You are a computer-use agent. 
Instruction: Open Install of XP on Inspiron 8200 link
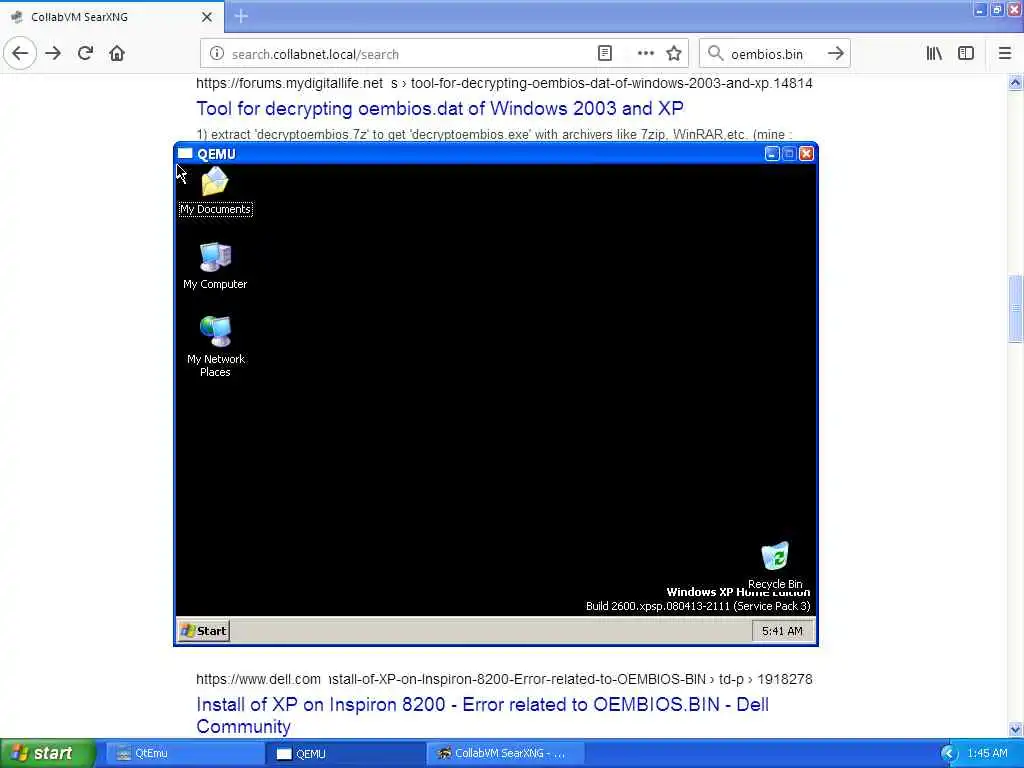coord(483,715)
